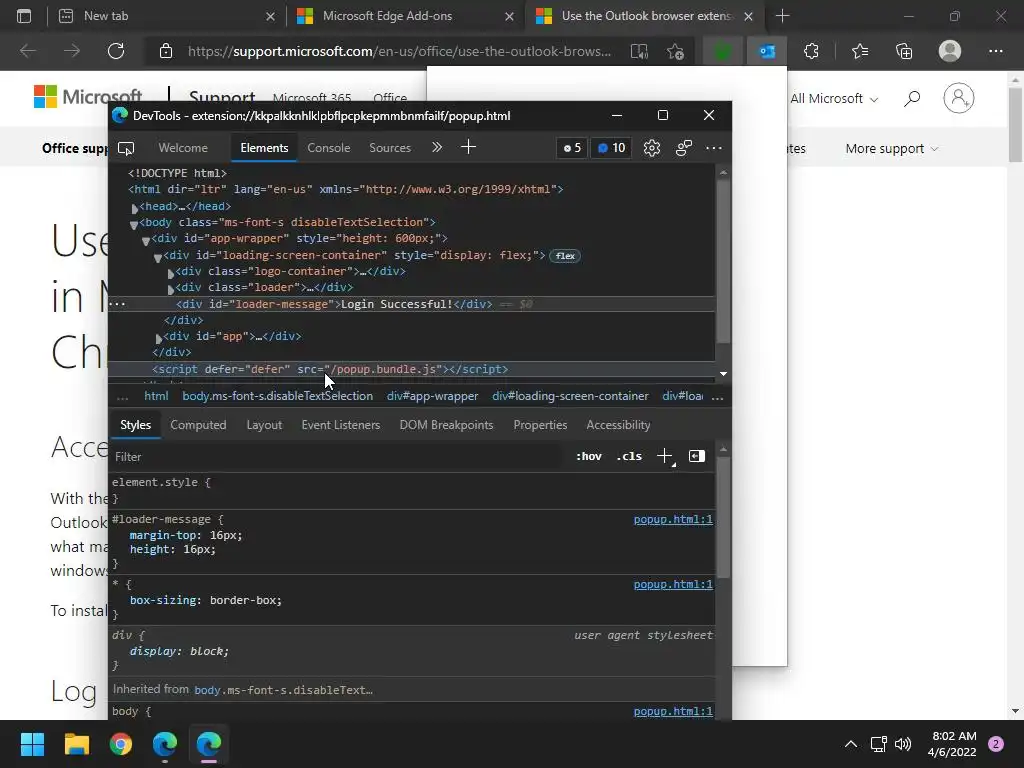Click the Read aloud icon in address bar
This screenshot has width=1024, height=768.
pos(639,51)
